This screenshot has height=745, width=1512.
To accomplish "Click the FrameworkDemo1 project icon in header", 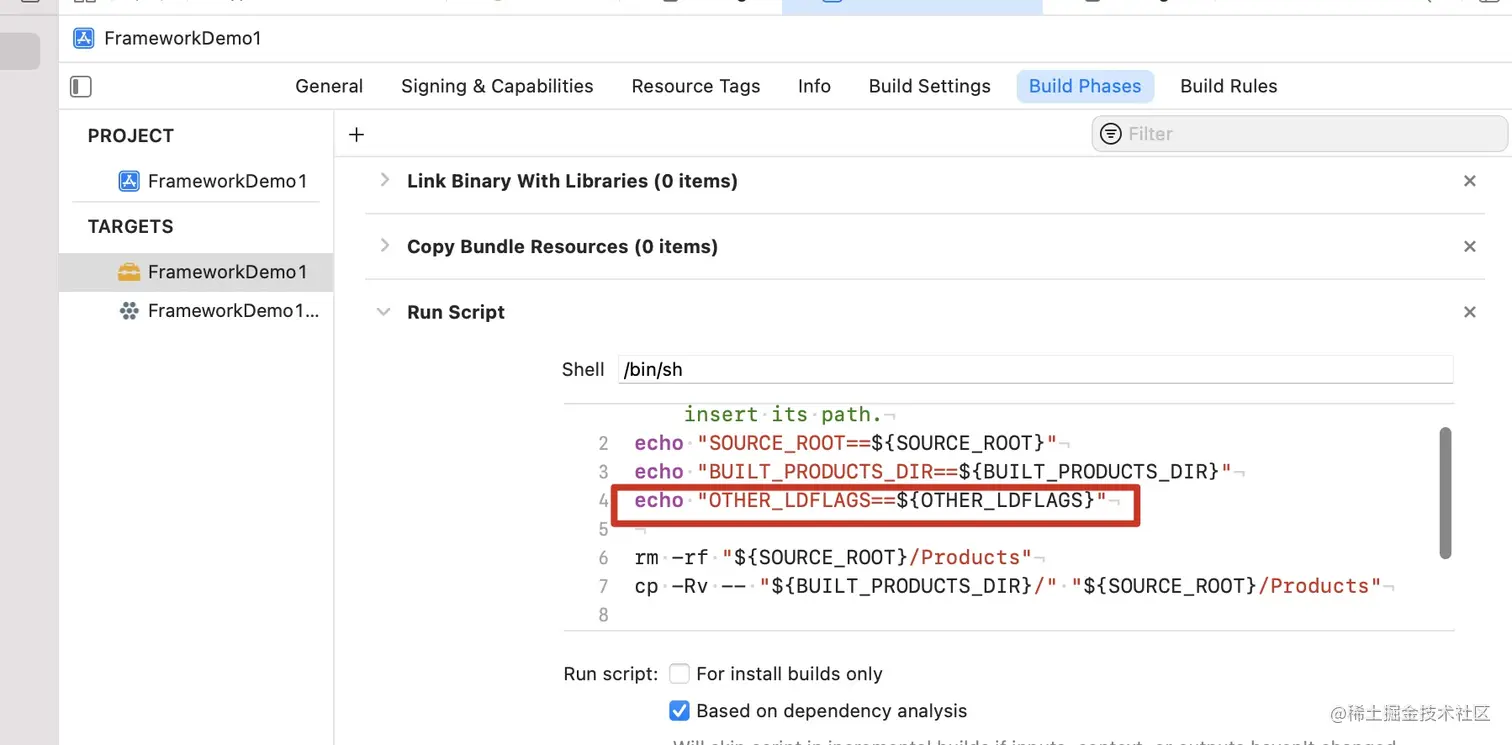I will (x=84, y=39).
